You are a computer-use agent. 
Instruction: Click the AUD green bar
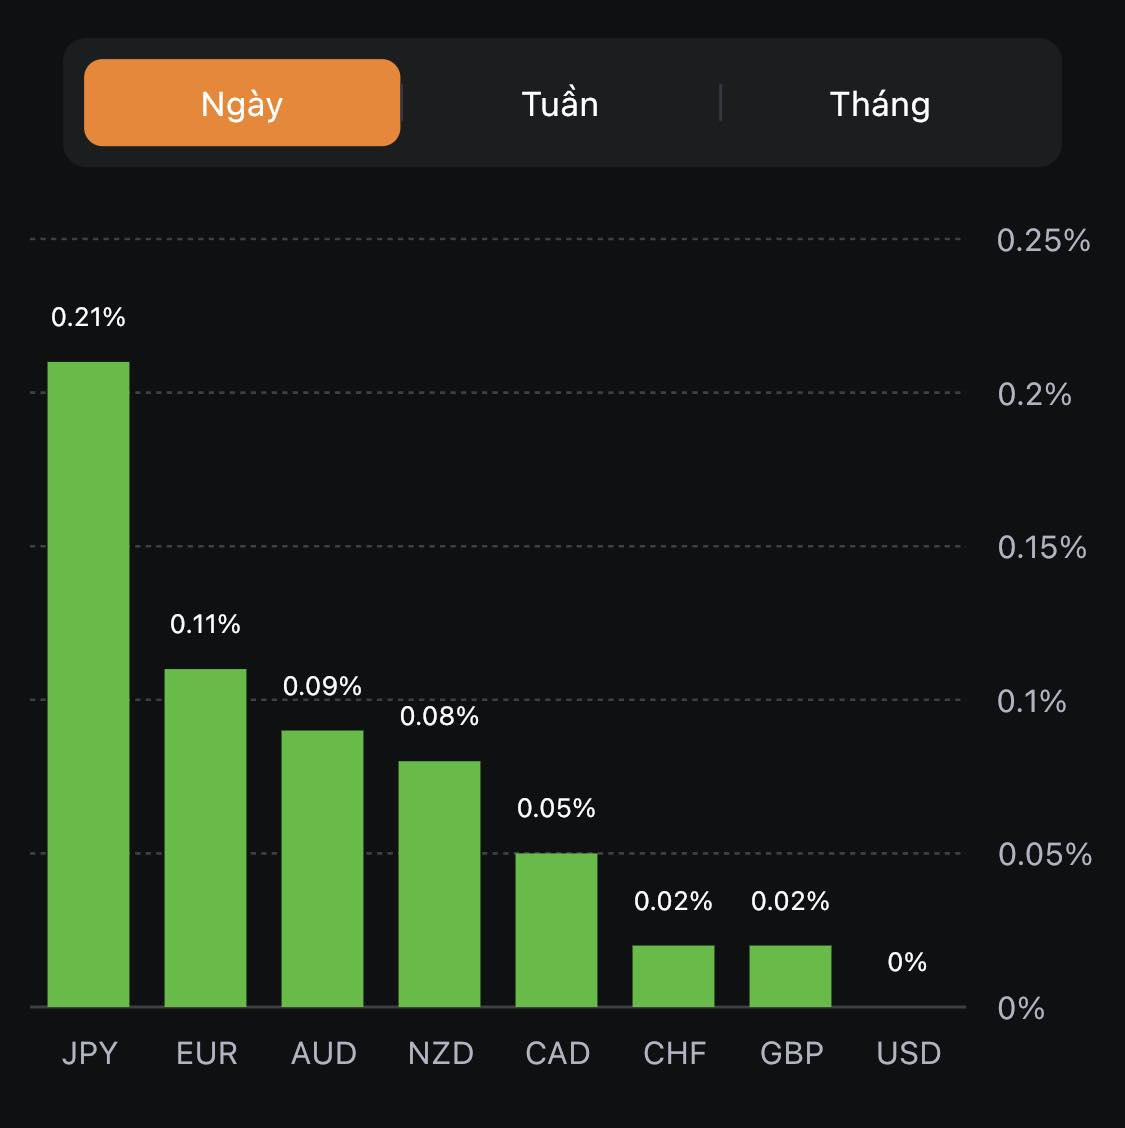pos(322,868)
